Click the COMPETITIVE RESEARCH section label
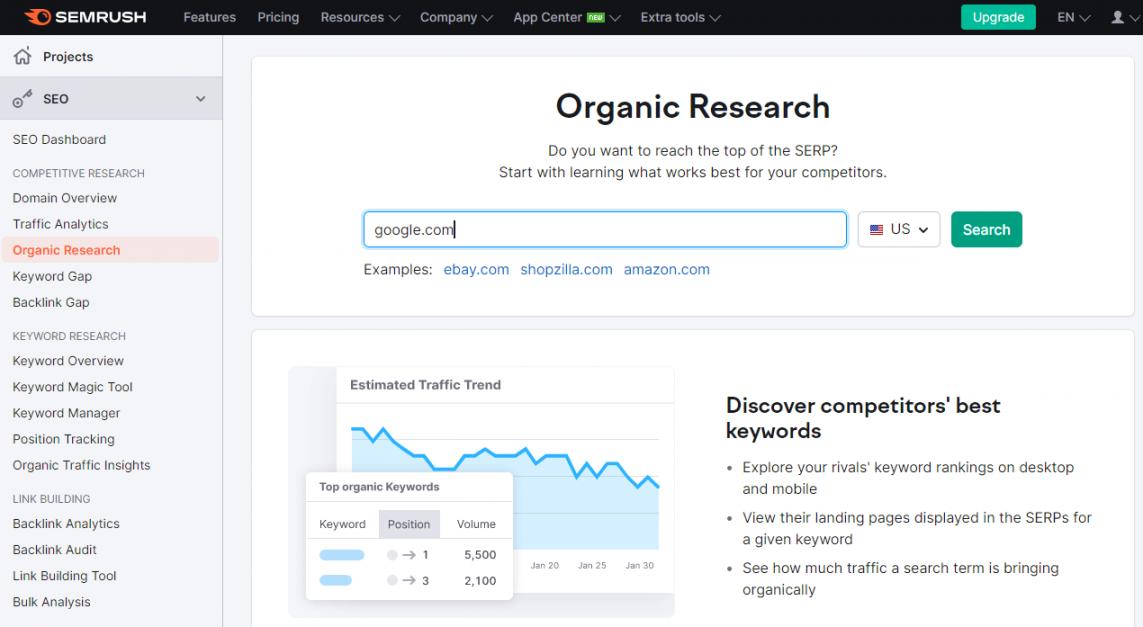The width and height of the screenshot is (1143, 627). point(79,174)
